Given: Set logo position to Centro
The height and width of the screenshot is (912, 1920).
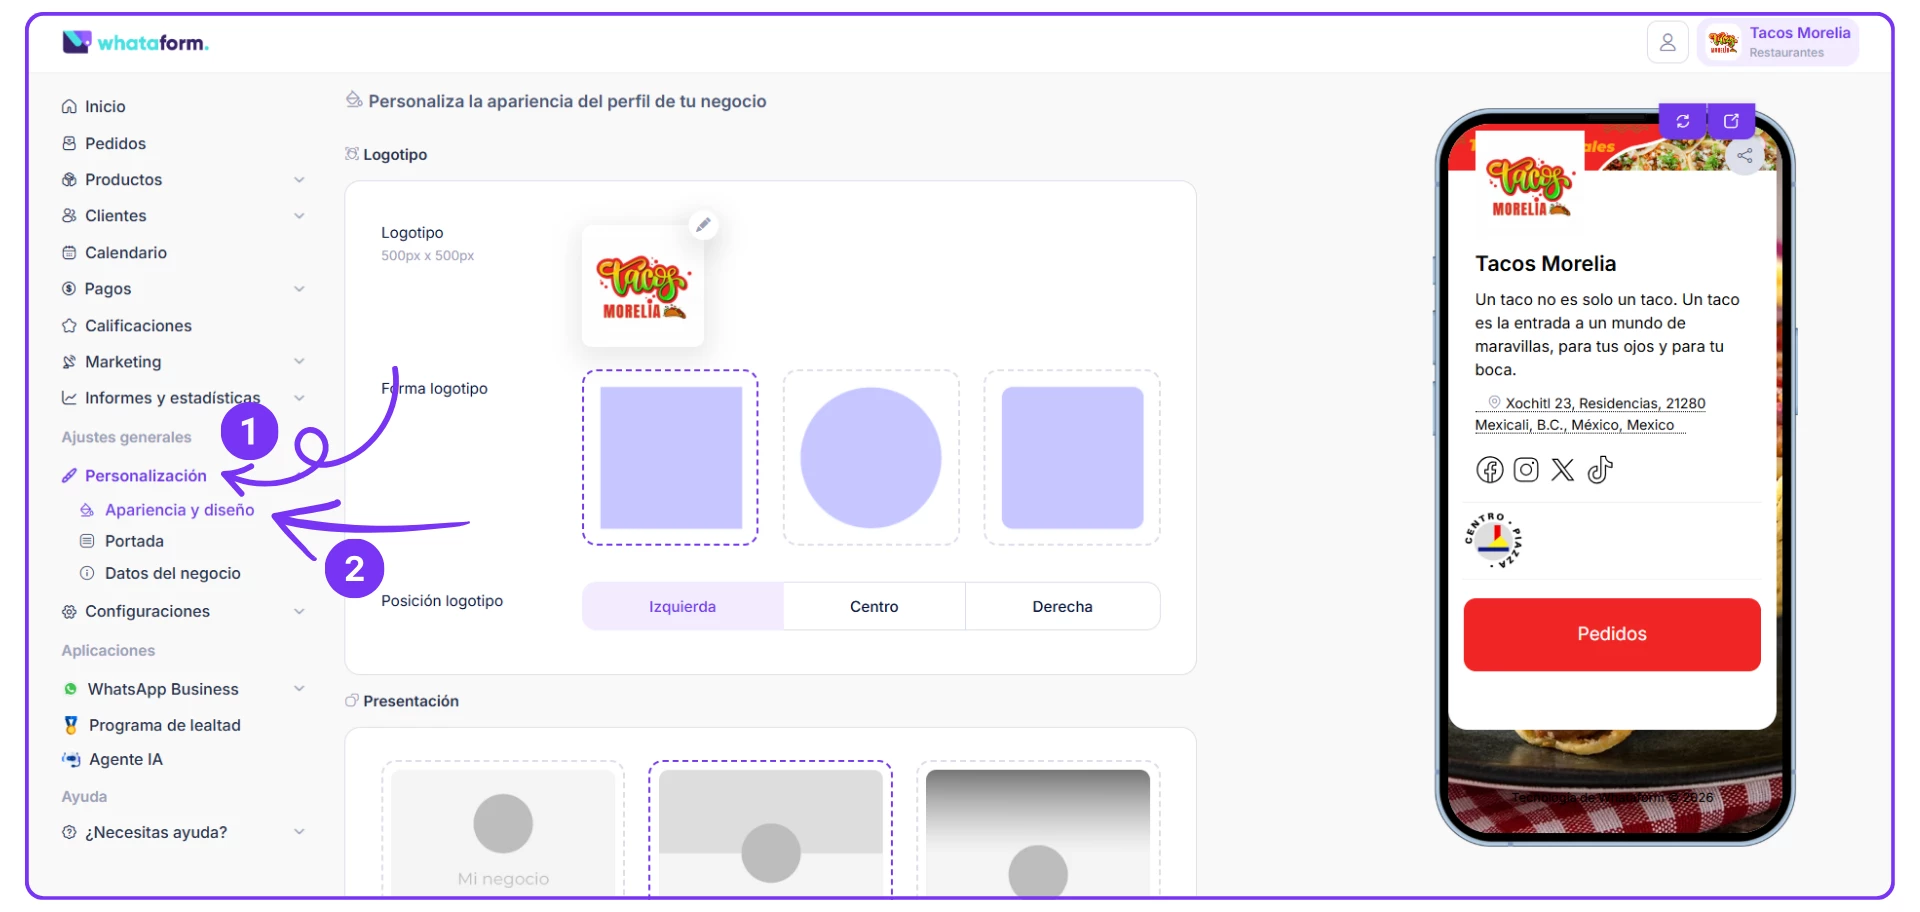Looking at the screenshot, I should [x=874, y=606].
